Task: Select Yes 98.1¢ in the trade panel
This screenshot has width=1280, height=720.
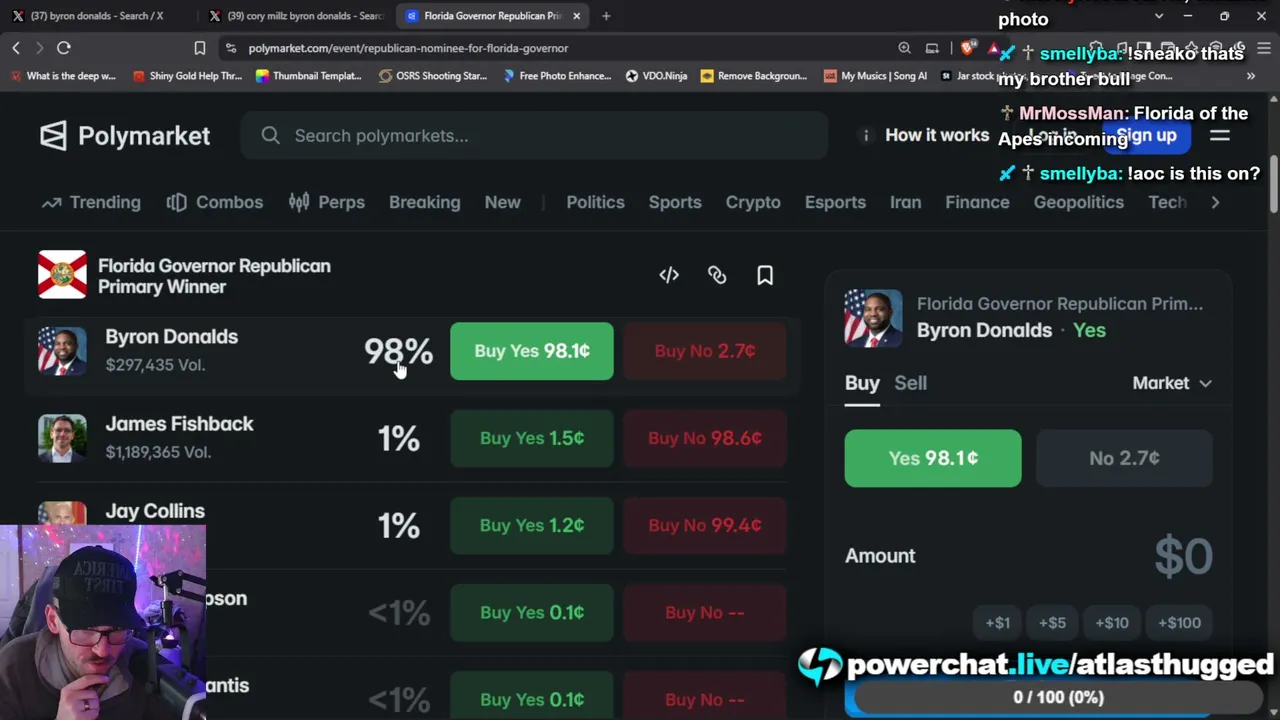Action: (933, 458)
